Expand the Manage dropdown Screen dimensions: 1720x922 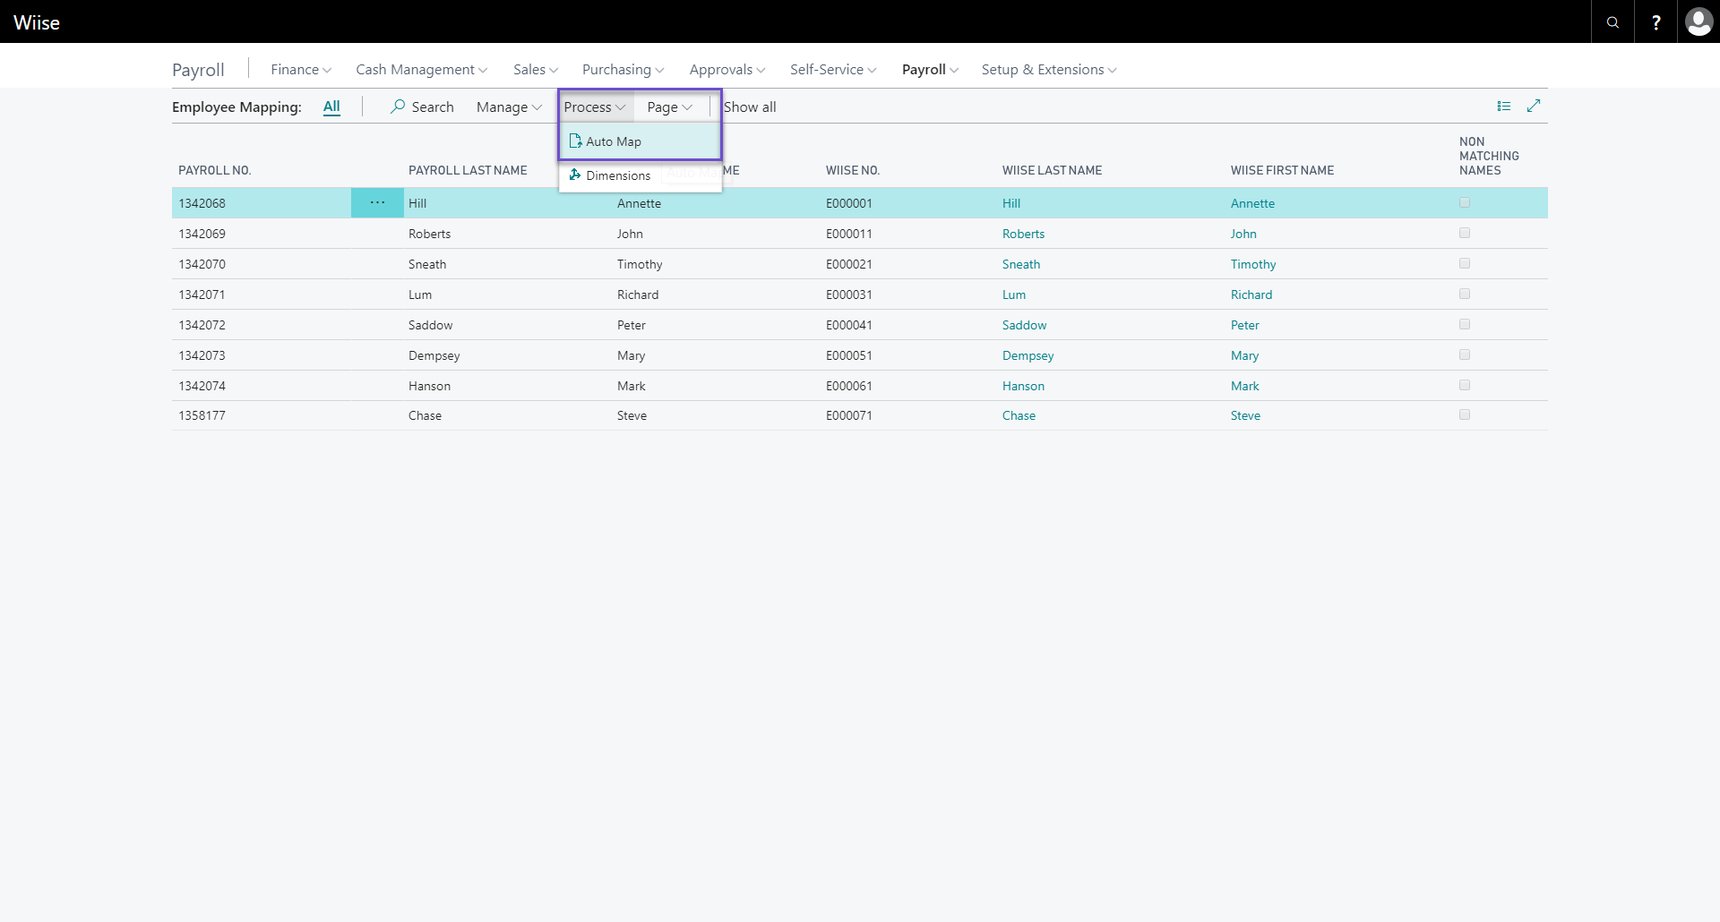(x=507, y=106)
